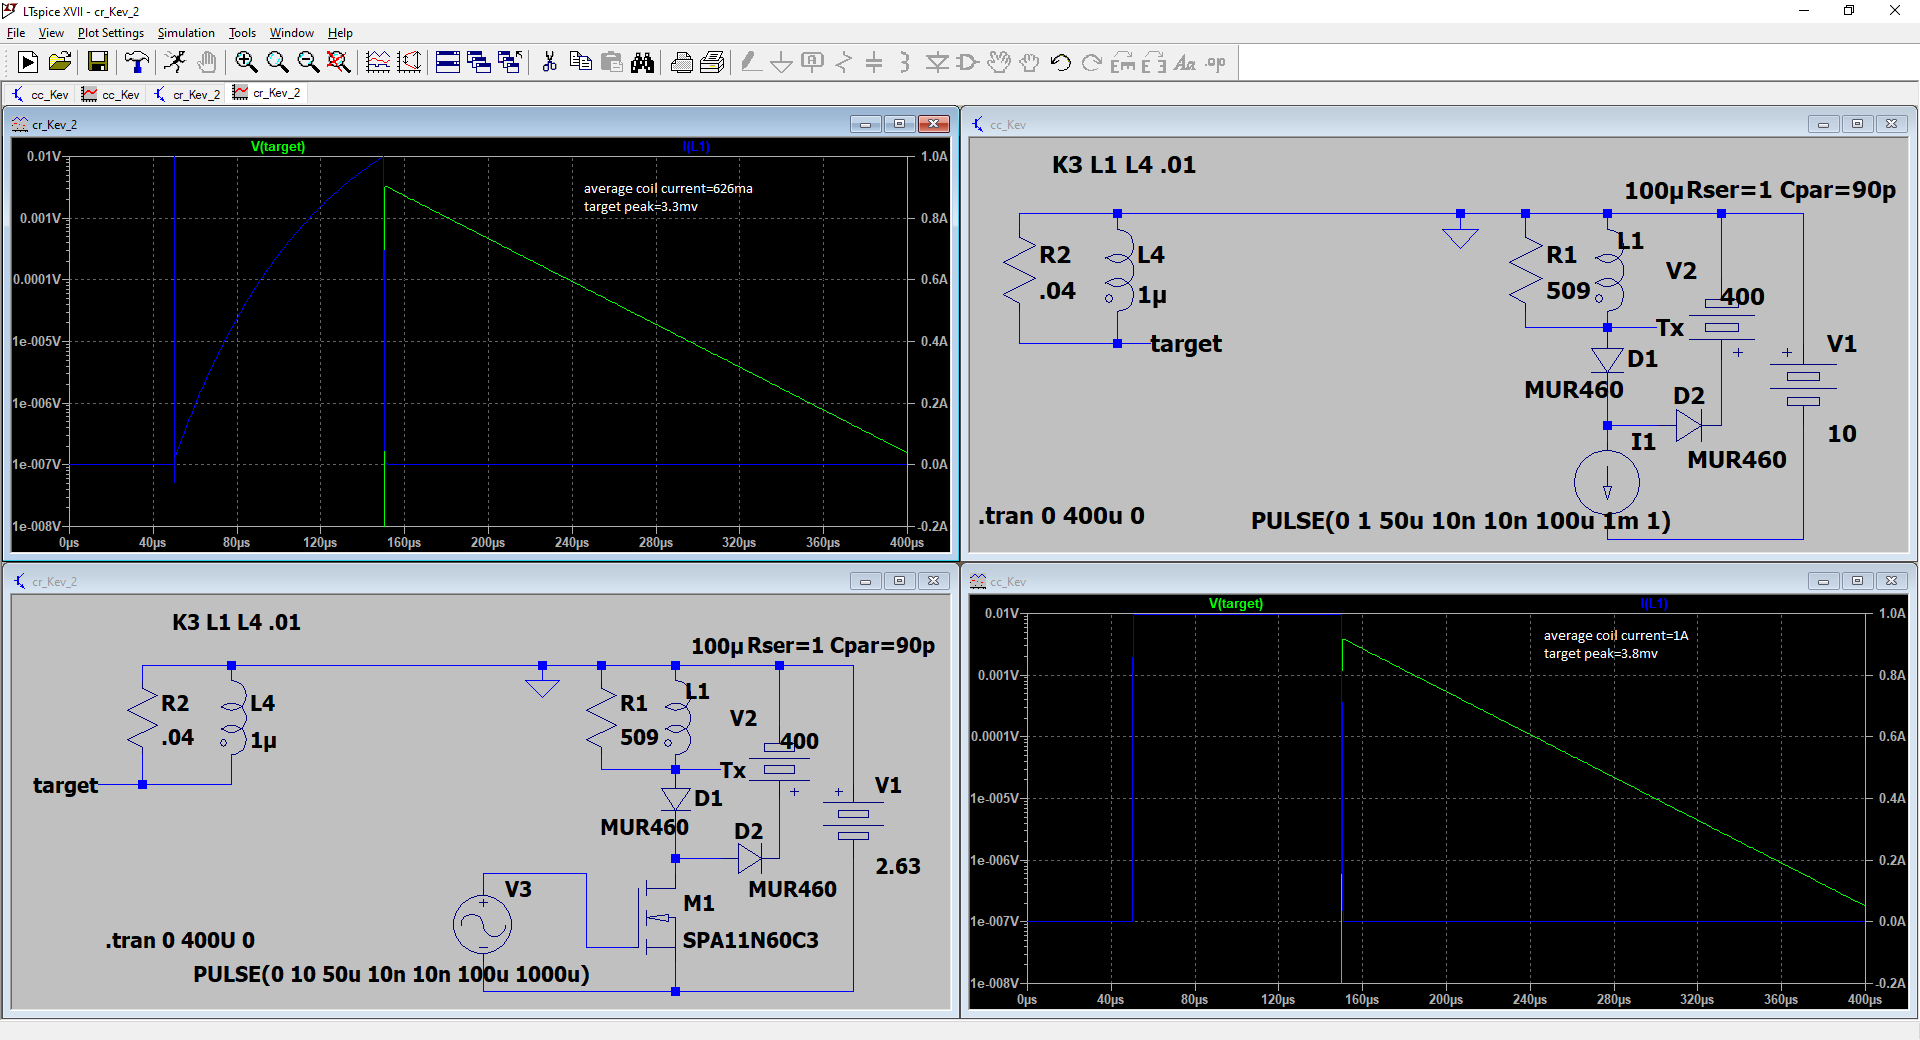Image resolution: width=1920 pixels, height=1040 pixels.
Task: Save the file with the floppy disk icon
Action: (x=98, y=63)
